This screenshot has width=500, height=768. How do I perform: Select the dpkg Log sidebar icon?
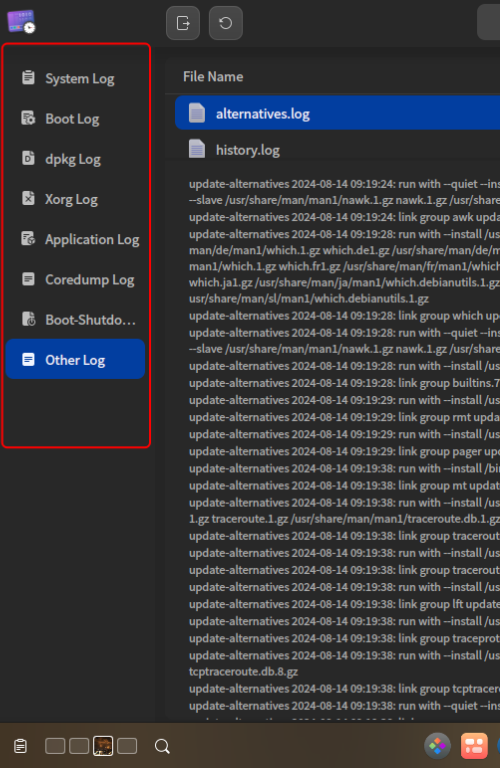tap(28, 159)
